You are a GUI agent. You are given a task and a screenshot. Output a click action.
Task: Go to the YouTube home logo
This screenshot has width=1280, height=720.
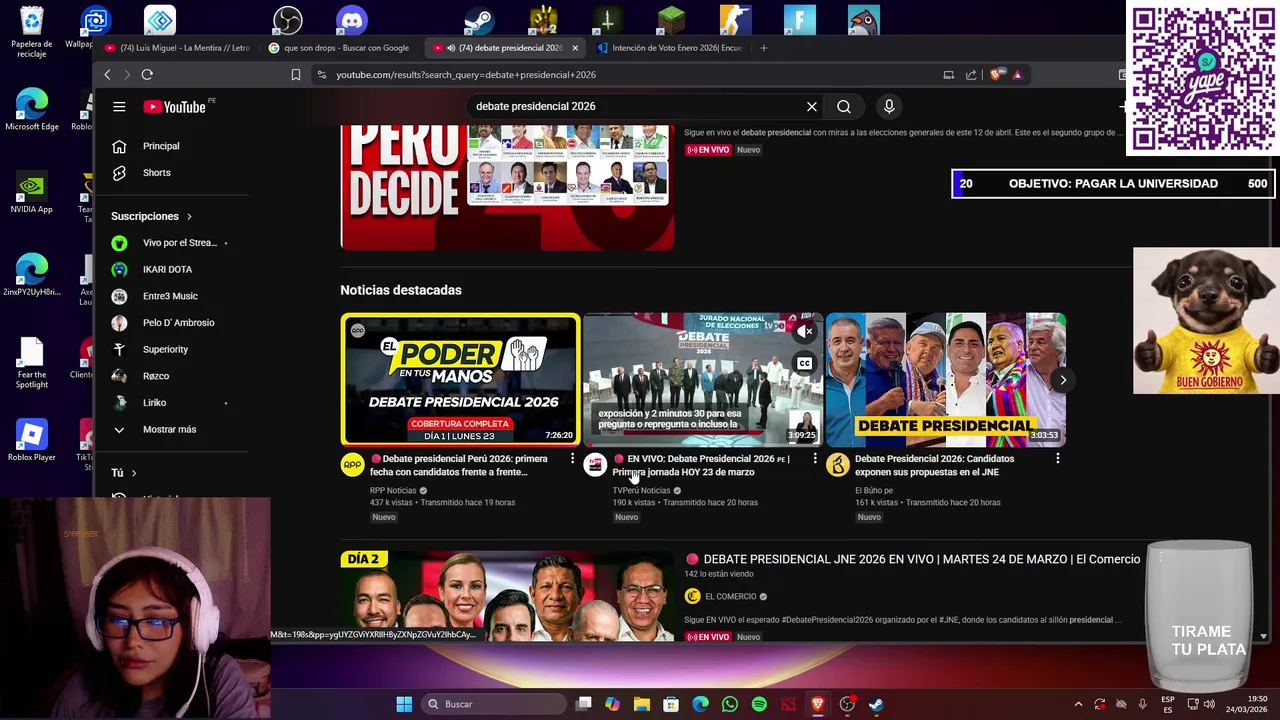(x=175, y=107)
